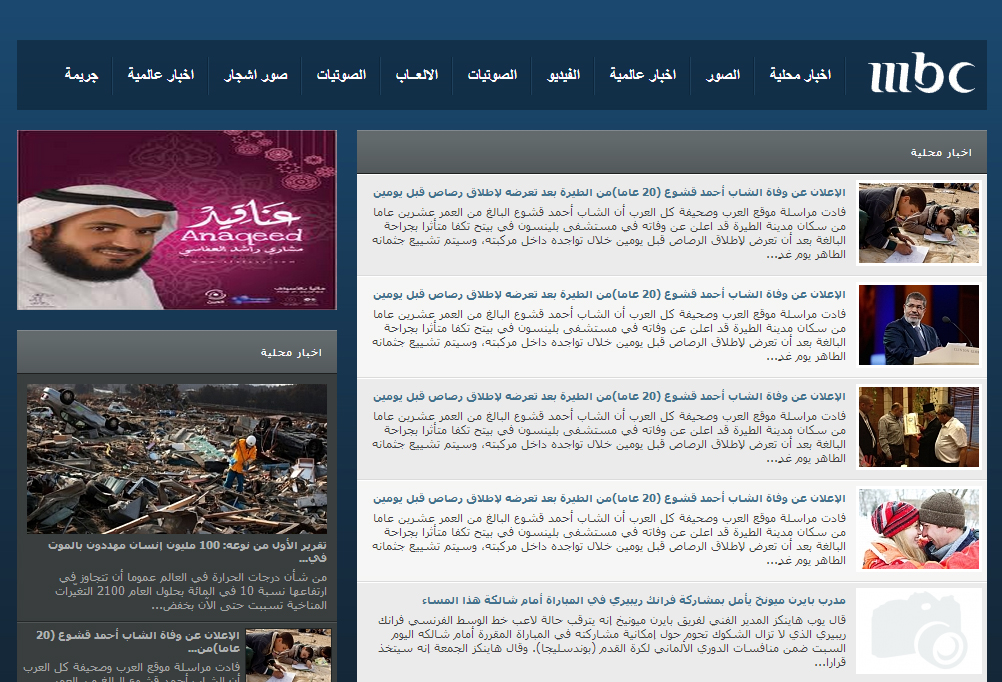The image size is (1002, 682).
Task: Click the main-list excerpt beside the children-writing photo
Action: (609, 233)
